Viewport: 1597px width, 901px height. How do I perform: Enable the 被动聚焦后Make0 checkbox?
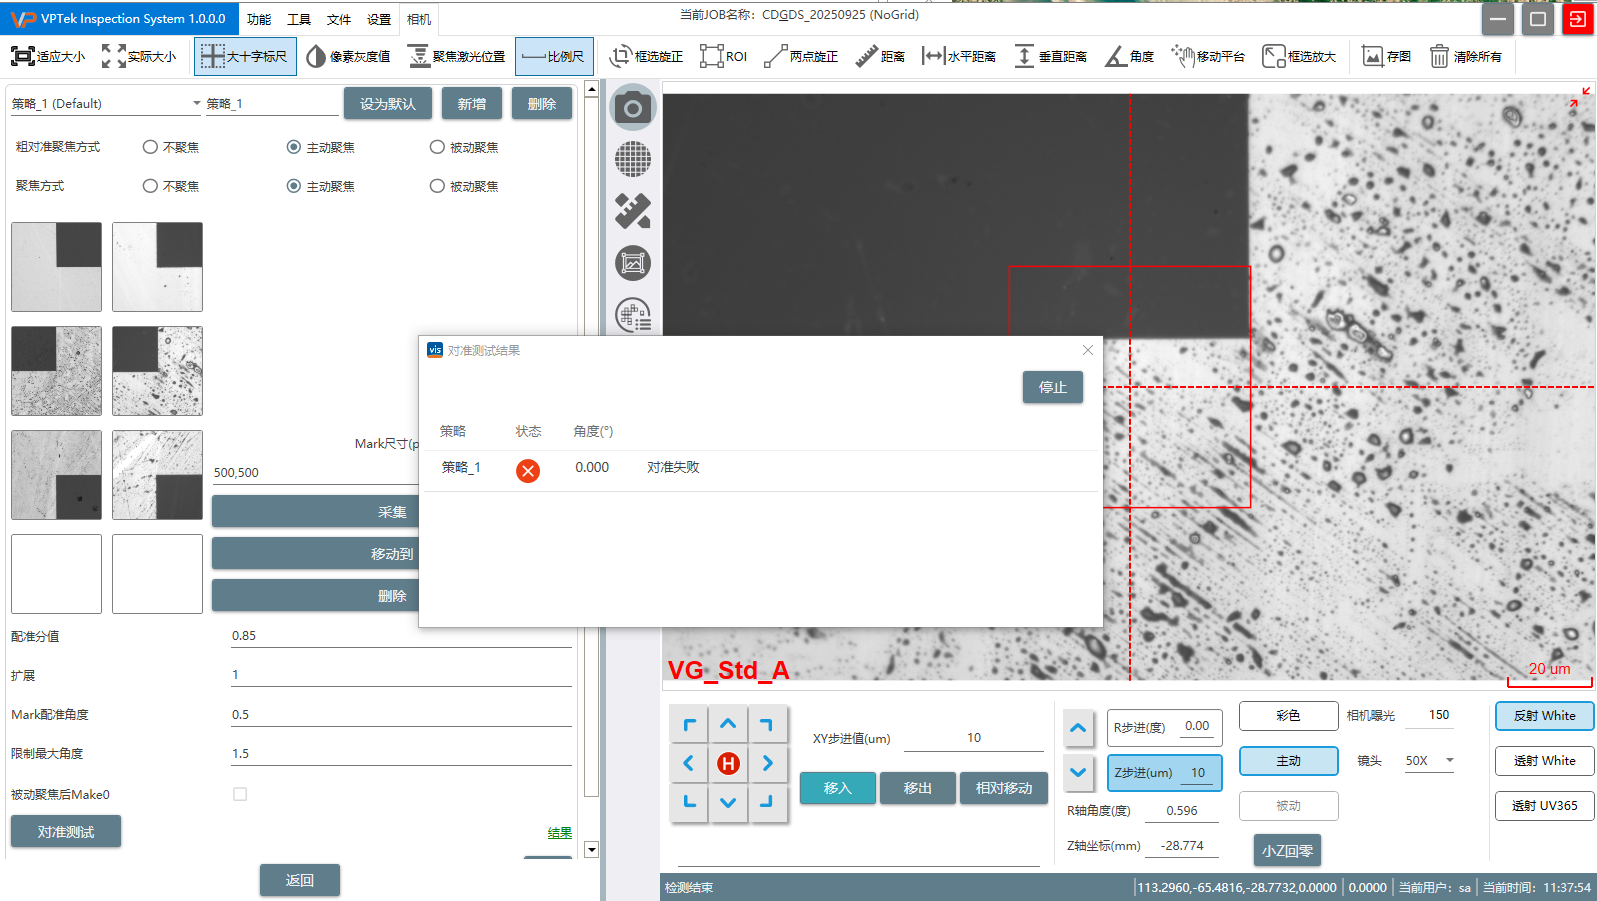(240, 794)
